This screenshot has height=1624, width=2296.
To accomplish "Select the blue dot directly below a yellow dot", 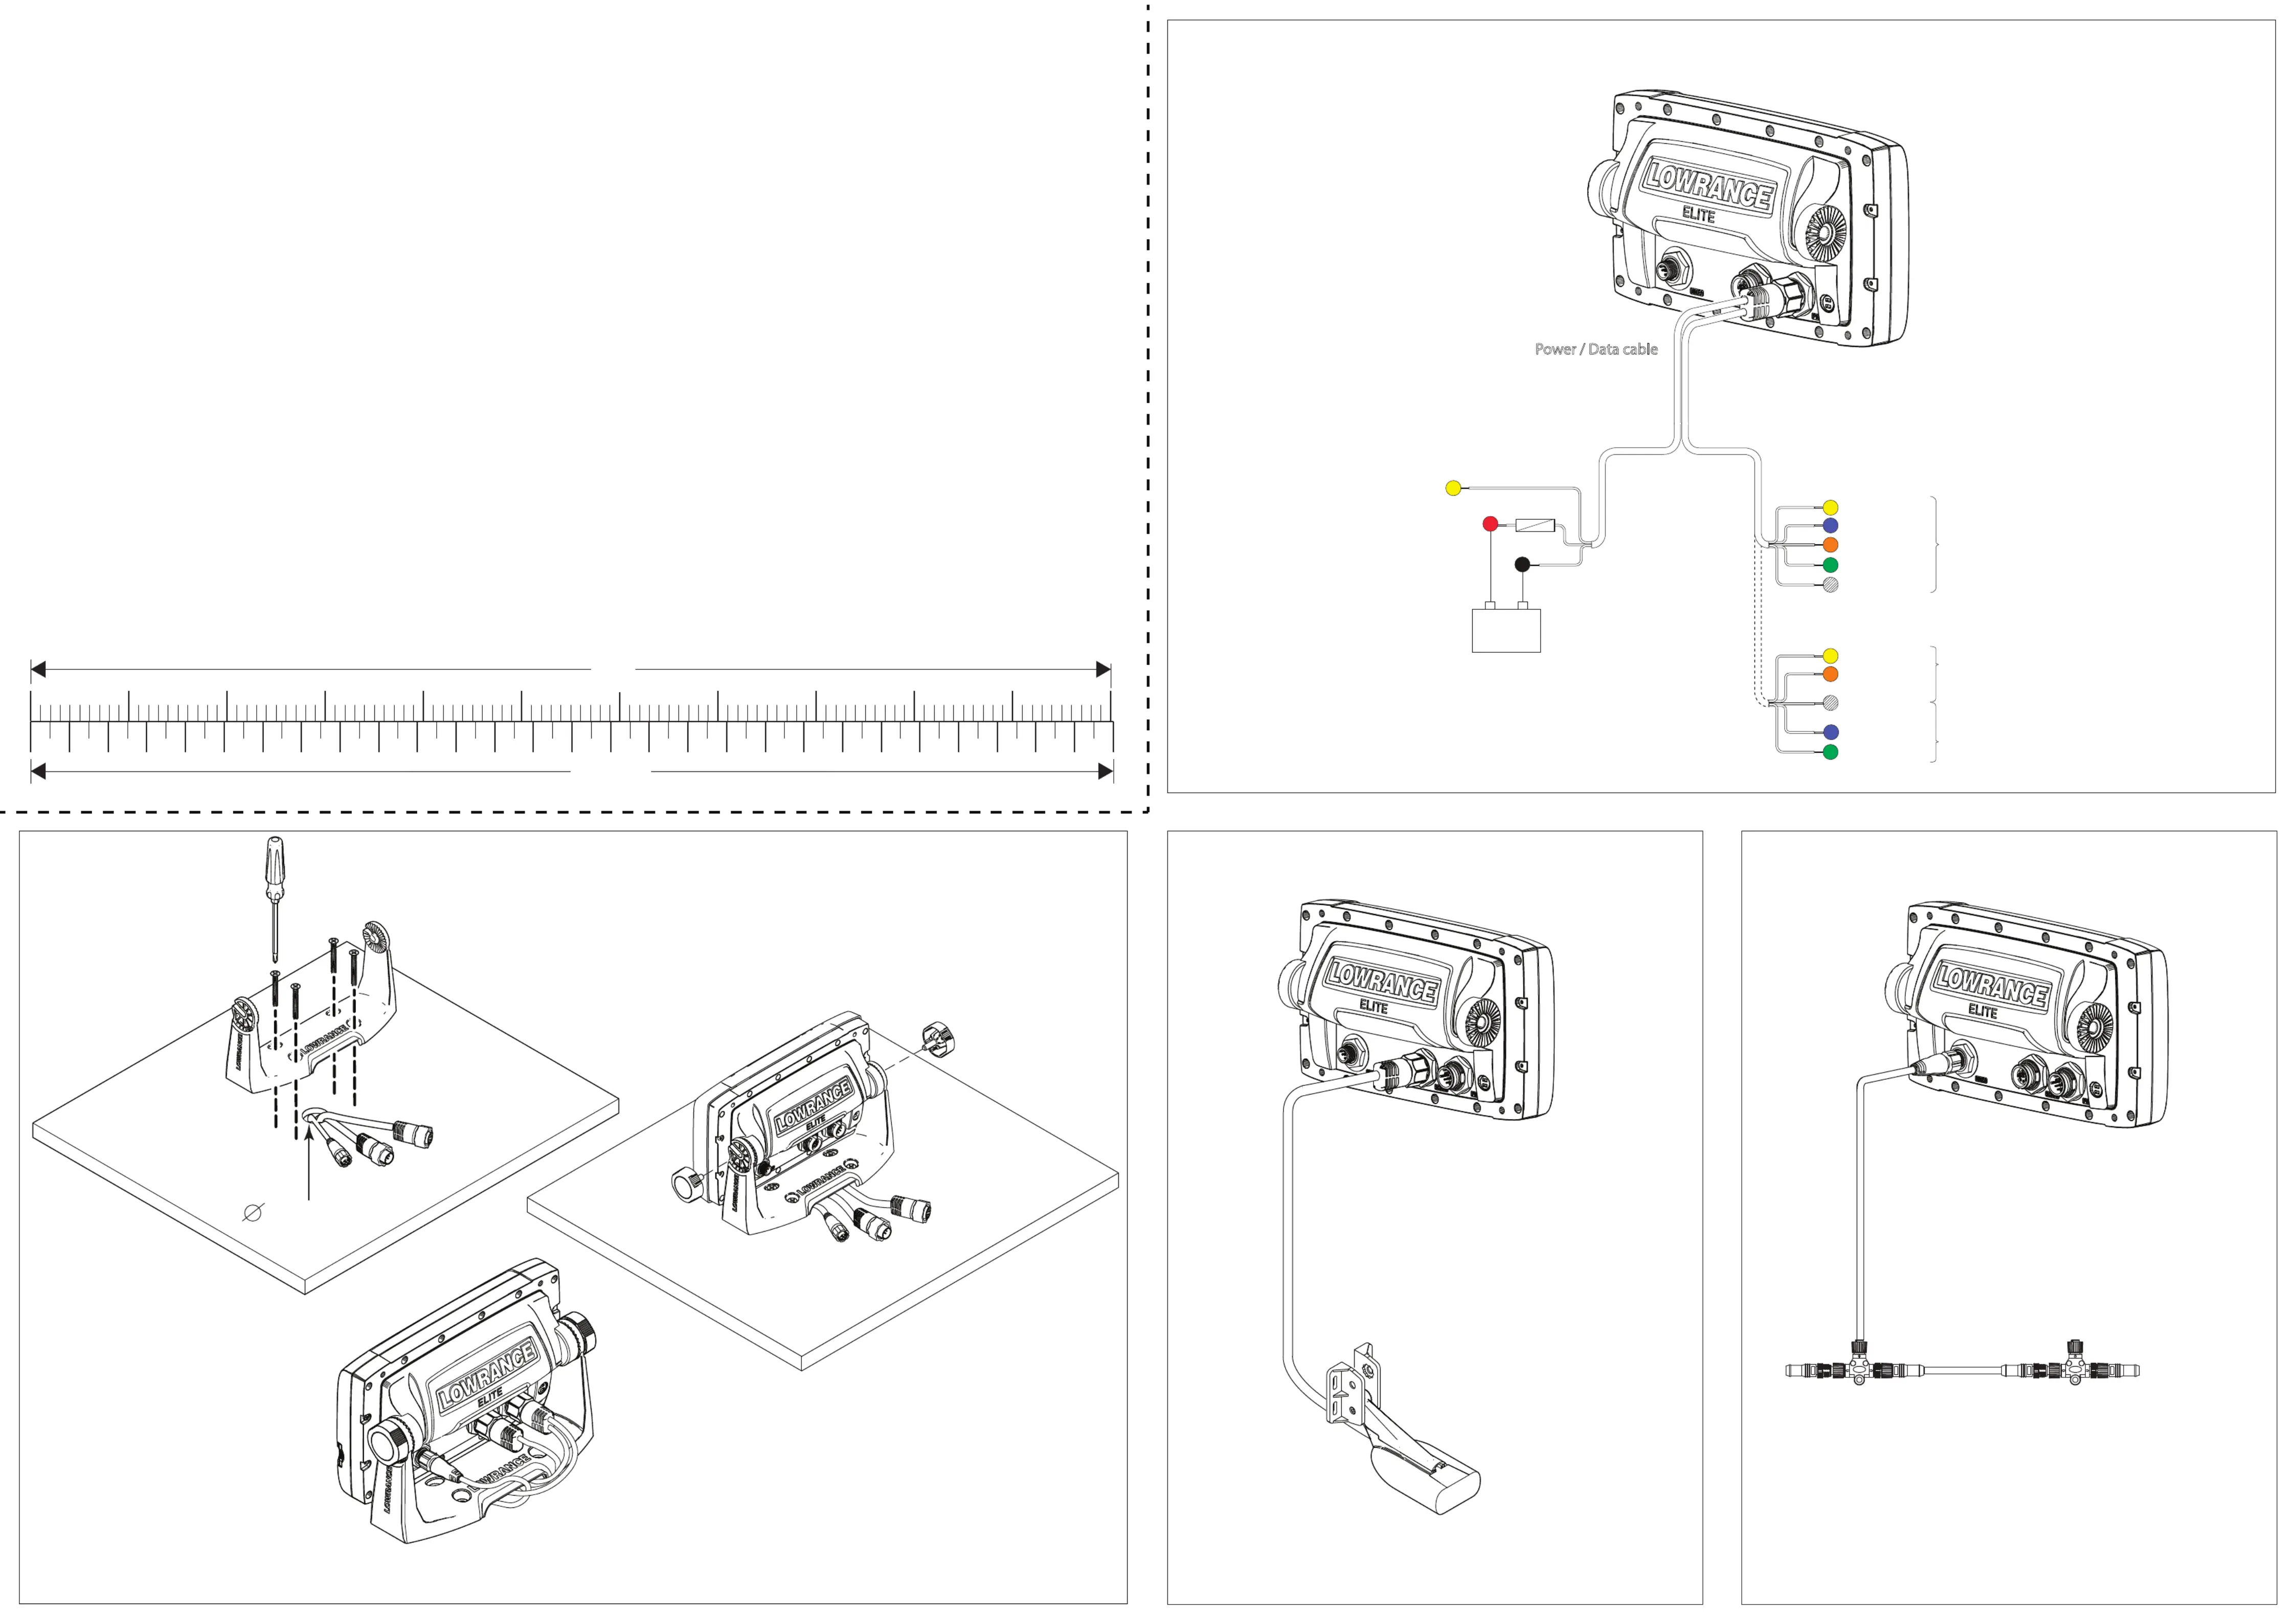I will [x=1830, y=525].
